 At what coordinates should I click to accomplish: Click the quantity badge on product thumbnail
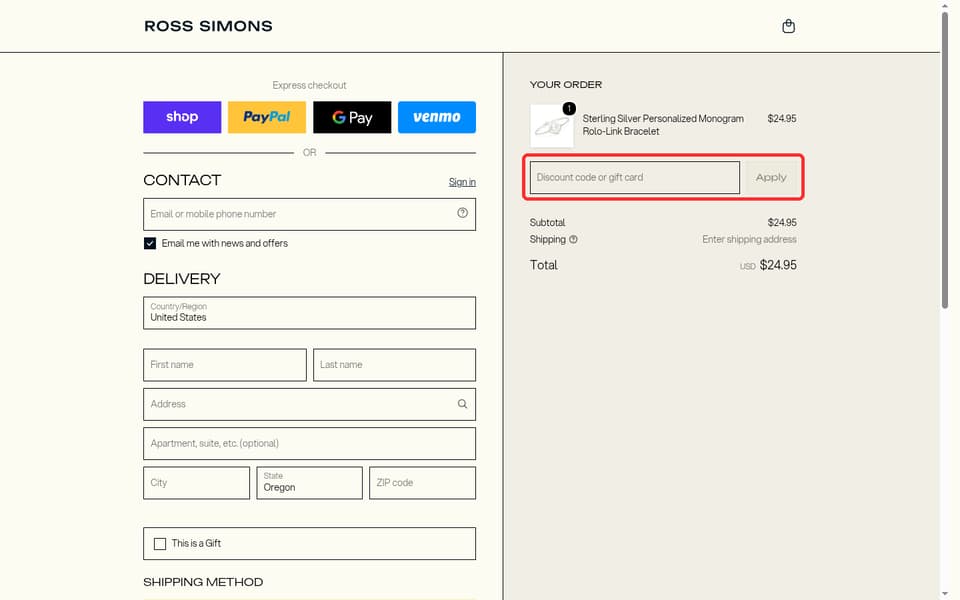click(569, 108)
